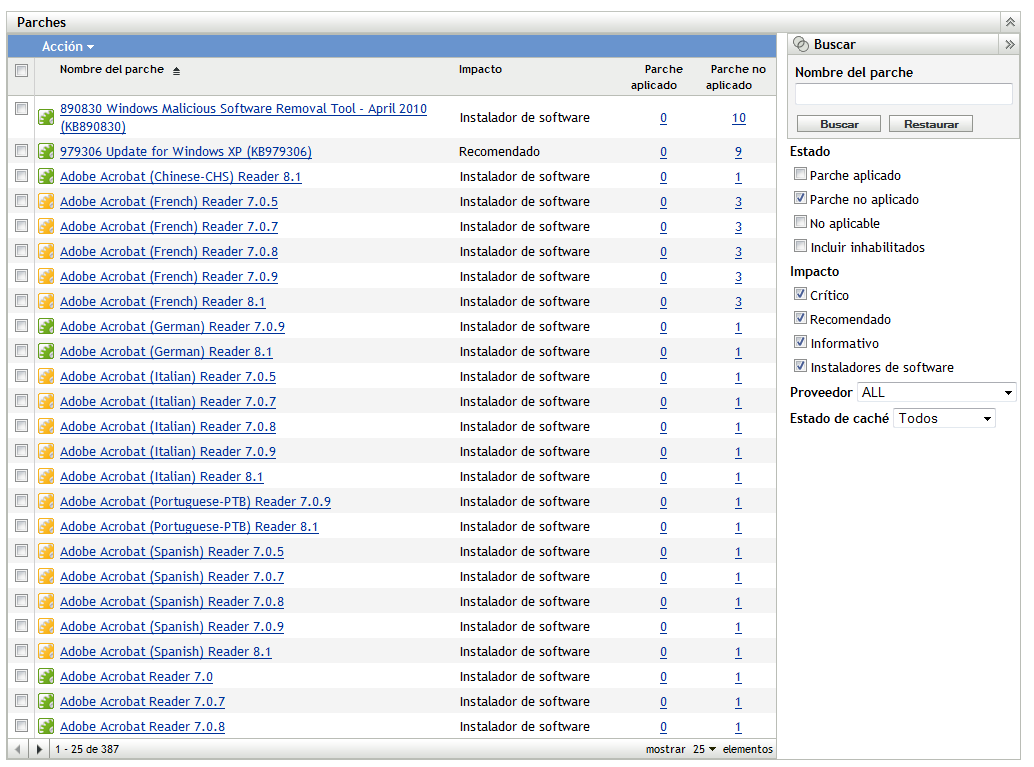Select checkbox for Adobe Acrobat (French) Reader 7.0.9
1034x767 pixels.
pyautogui.click(x=22, y=276)
